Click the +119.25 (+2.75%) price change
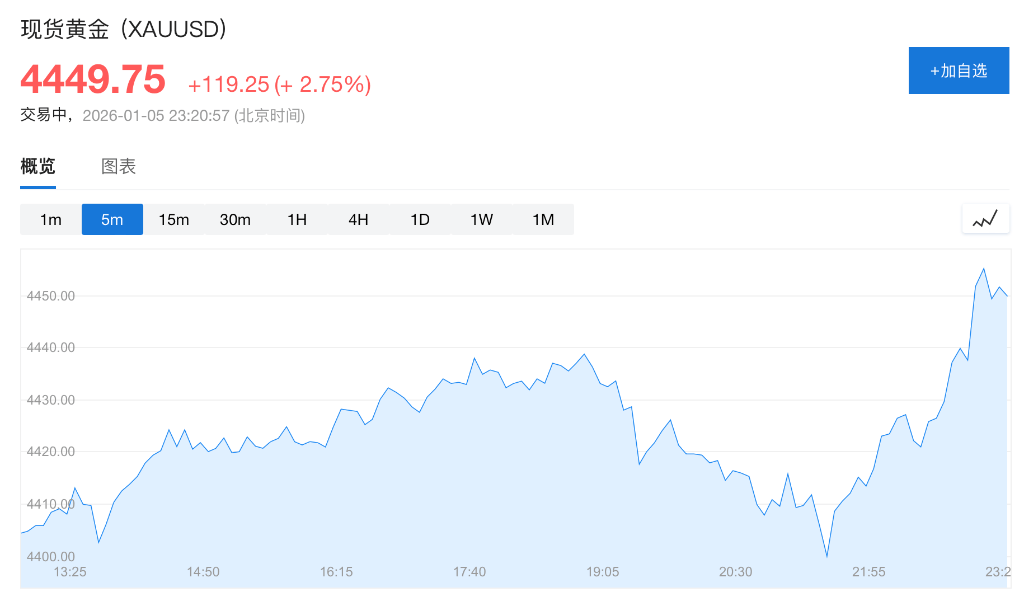The image size is (1024, 606). click(x=279, y=85)
